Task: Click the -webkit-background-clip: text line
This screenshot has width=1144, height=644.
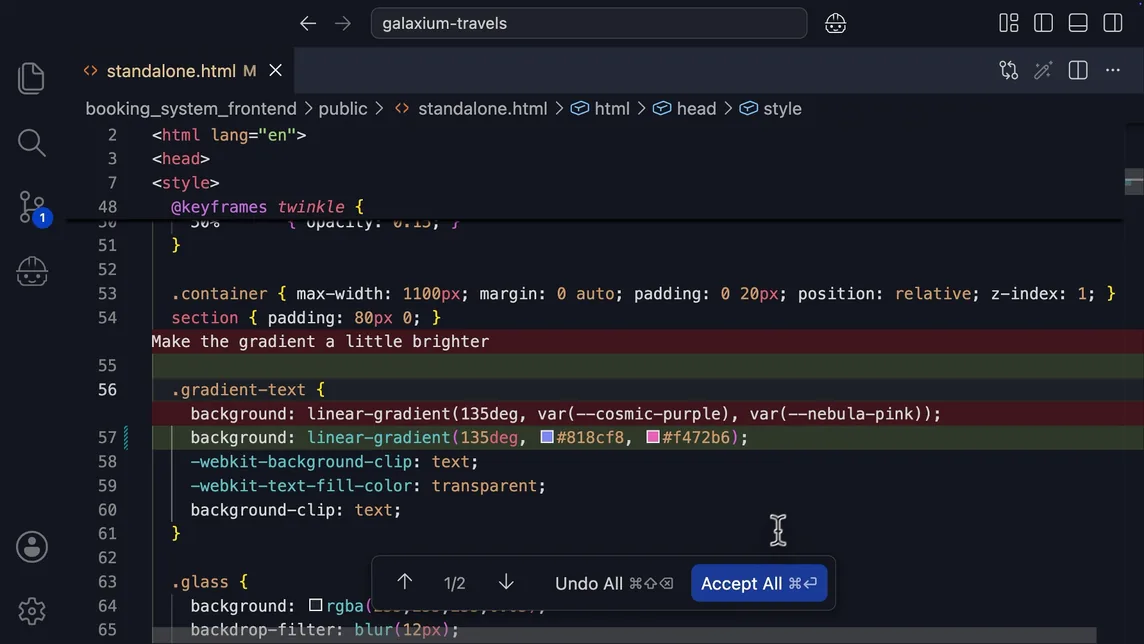Action: [x=334, y=462]
